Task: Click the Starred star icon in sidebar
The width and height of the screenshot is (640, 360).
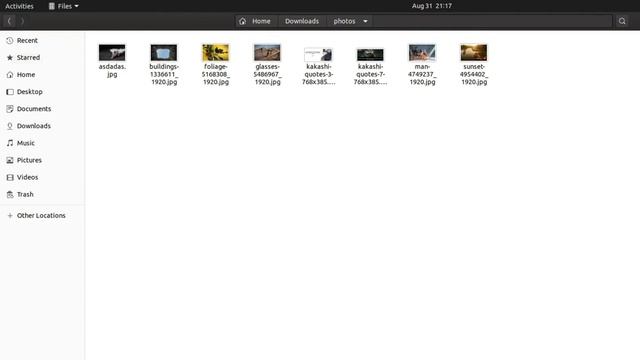Action: tap(10, 58)
